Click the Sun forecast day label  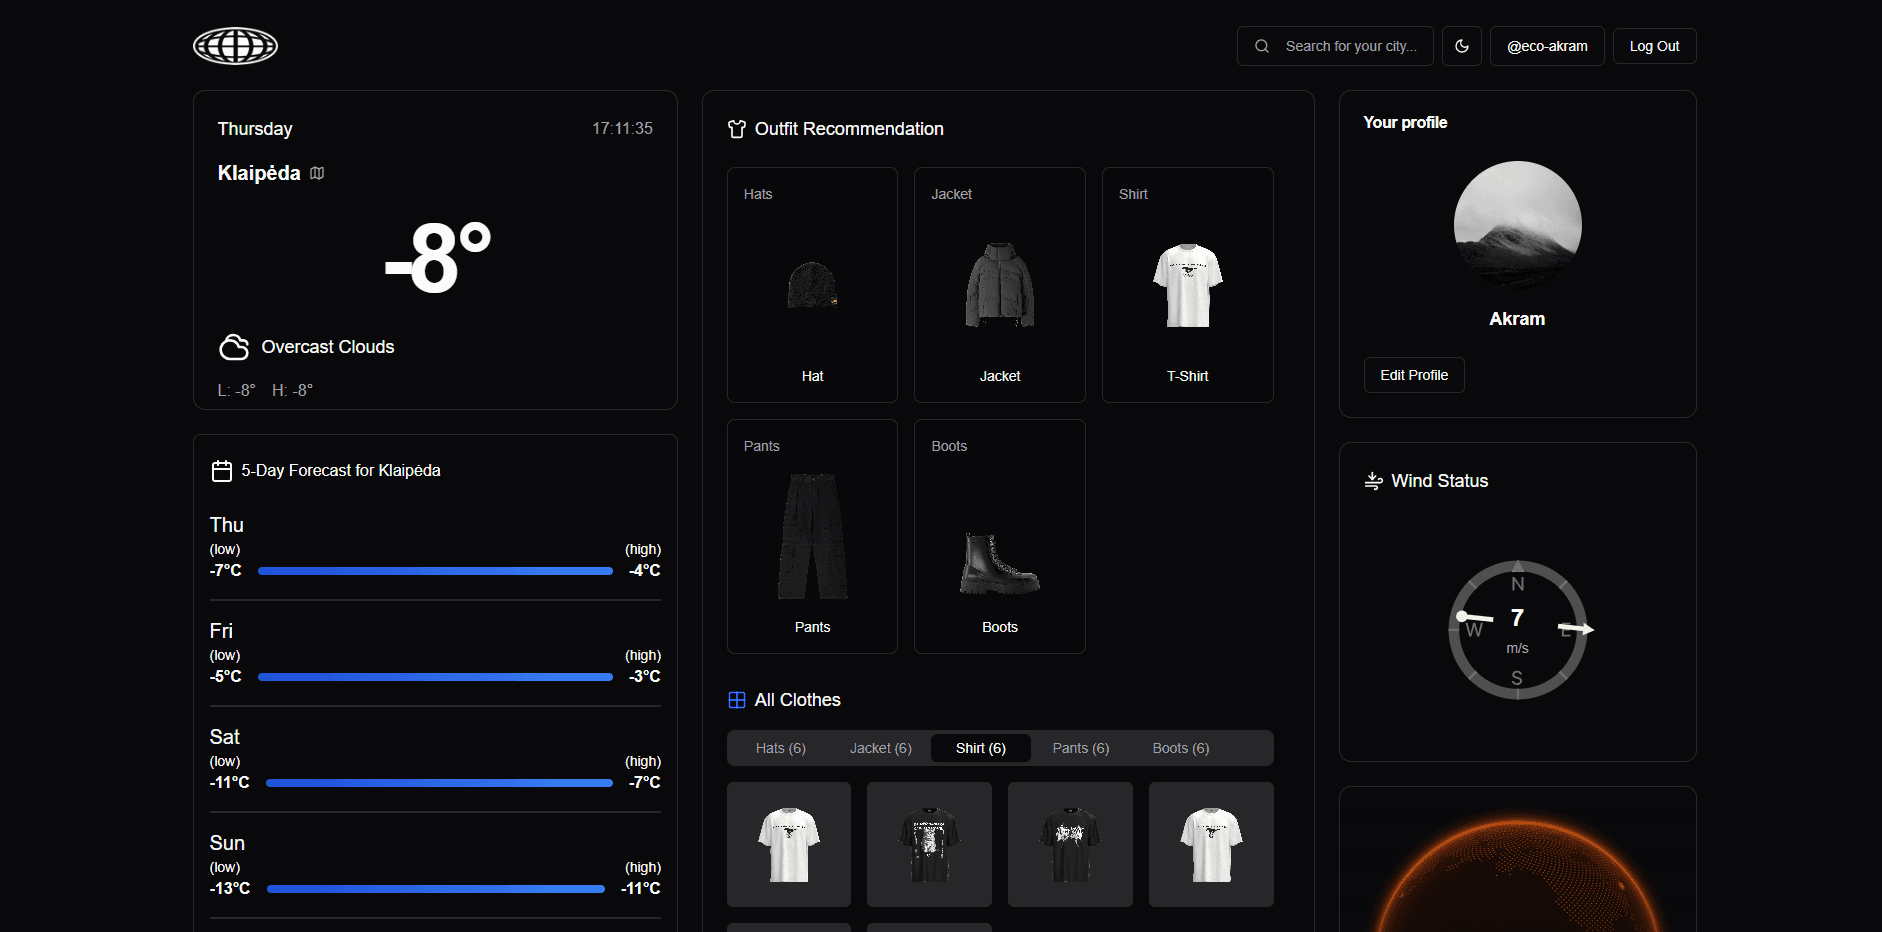point(227,843)
